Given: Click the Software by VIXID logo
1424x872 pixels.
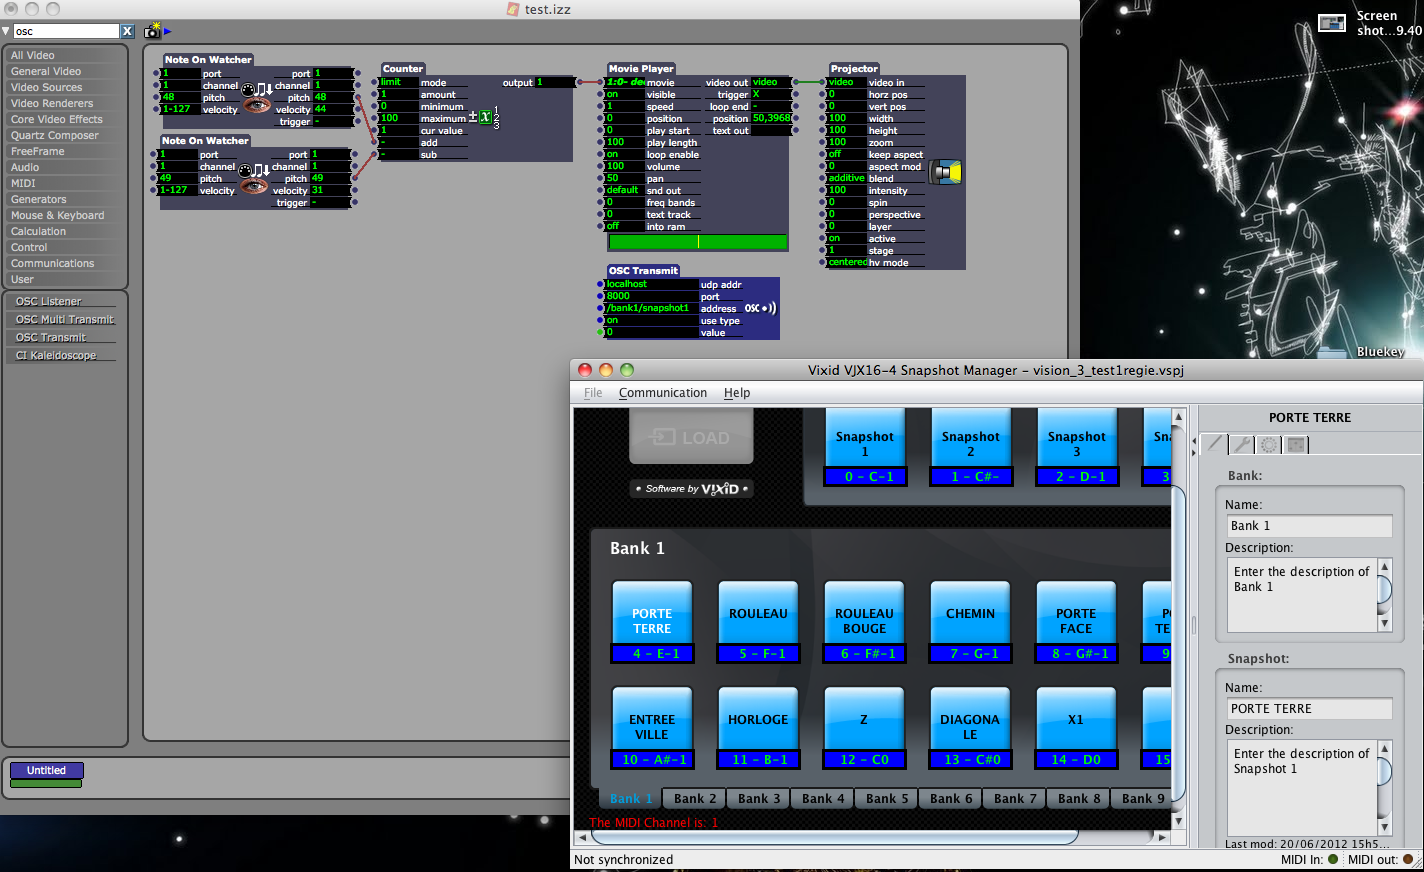Looking at the screenshot, I should pyautogui.click(x=691, y=489).
